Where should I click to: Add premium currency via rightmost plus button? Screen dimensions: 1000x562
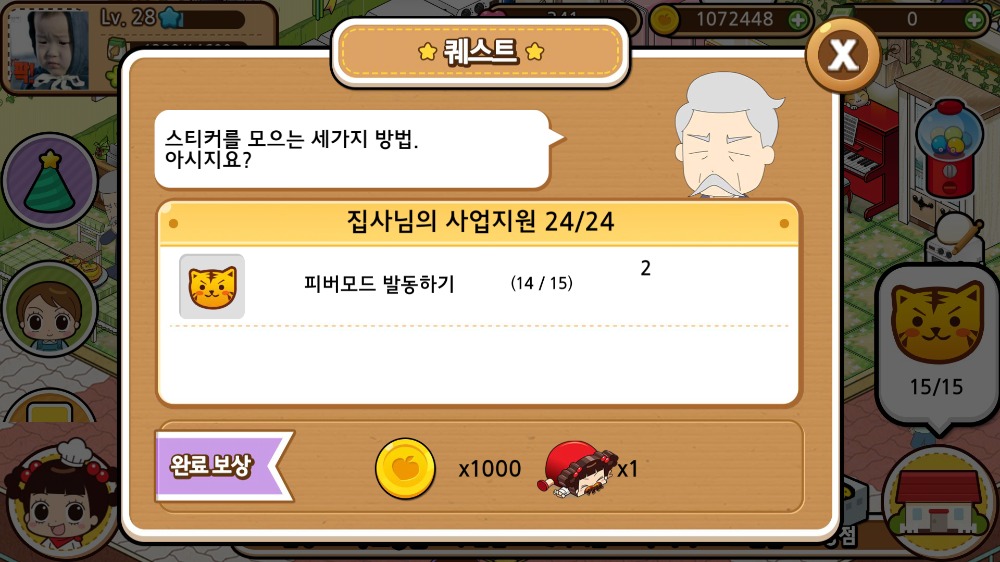coord(974,20)
